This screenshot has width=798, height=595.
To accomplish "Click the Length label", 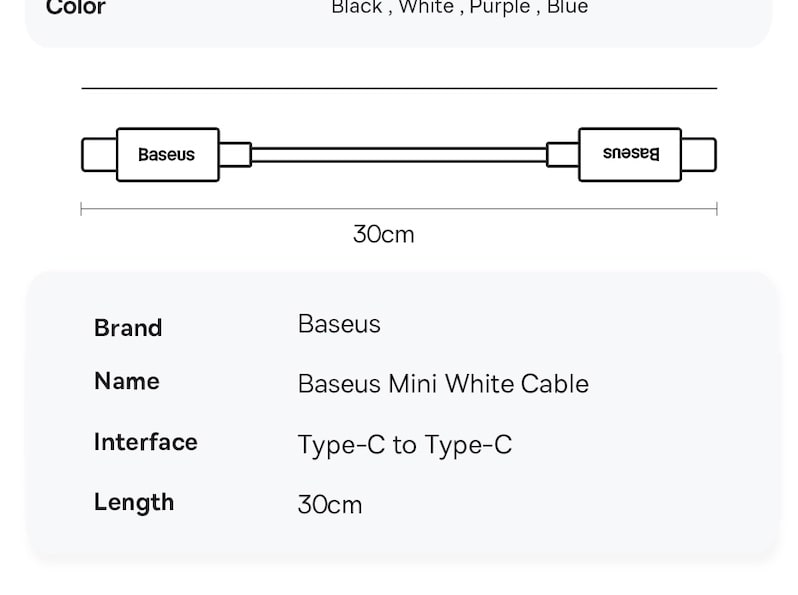I will [134, 503].
